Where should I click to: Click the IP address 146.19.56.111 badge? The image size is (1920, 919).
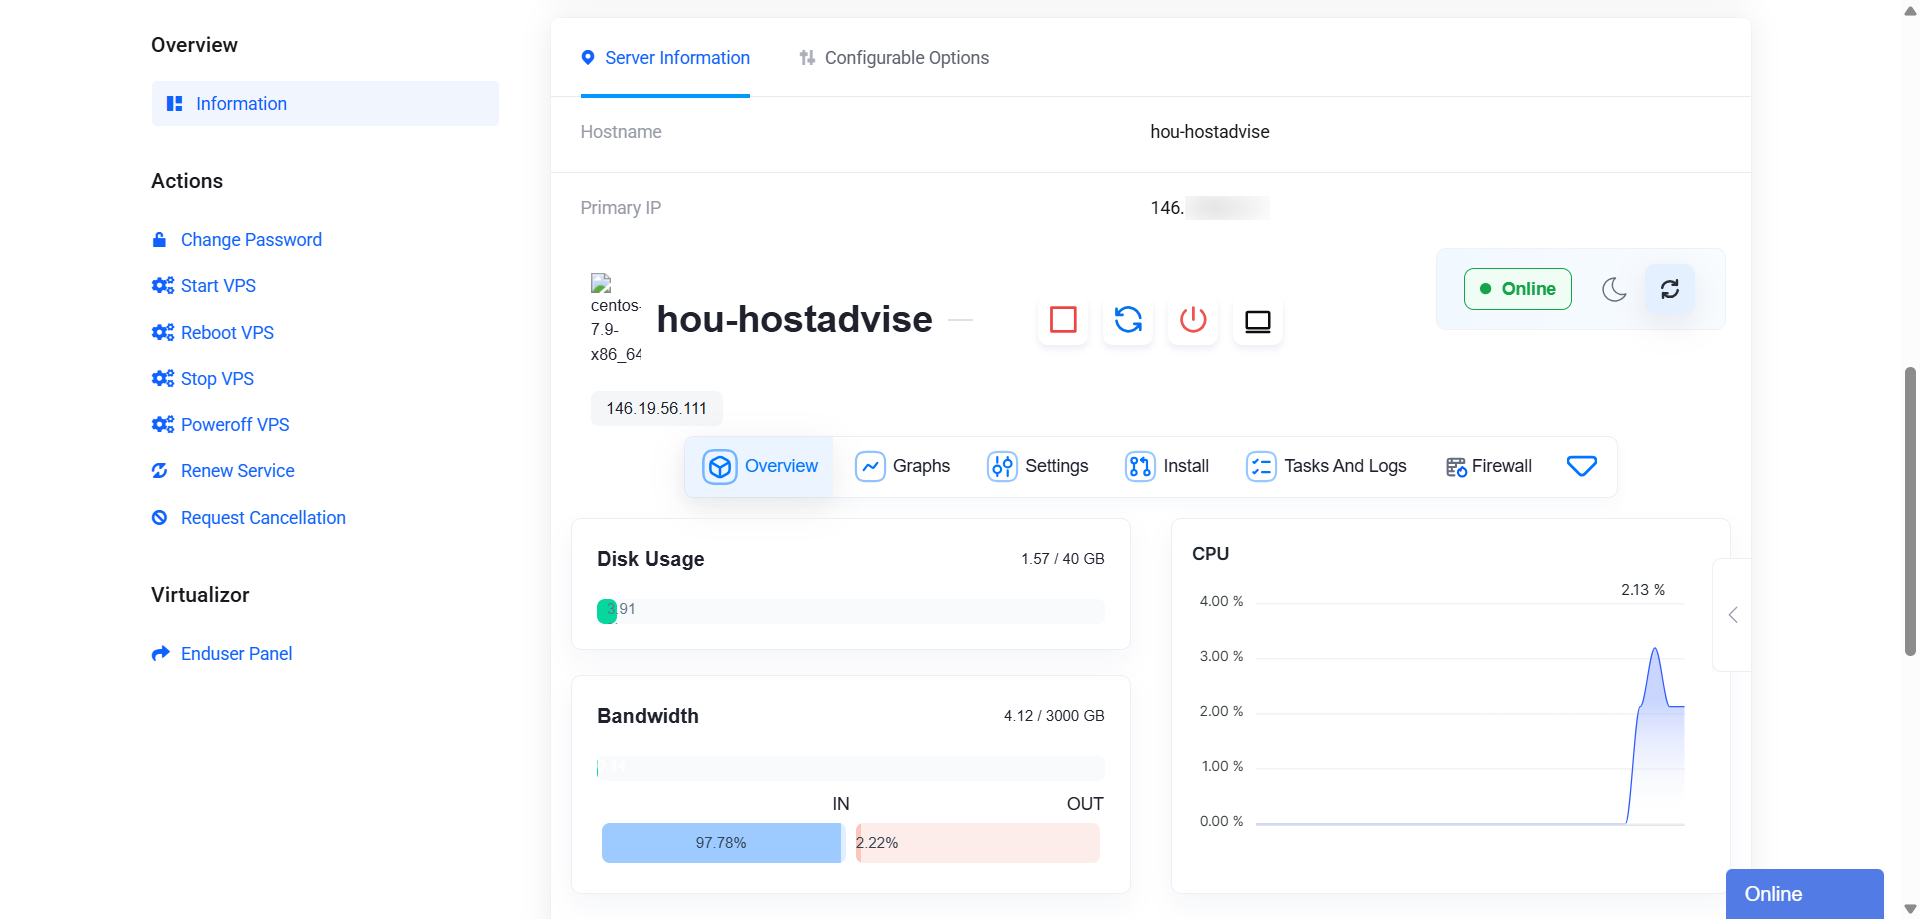tap(657, 409)
